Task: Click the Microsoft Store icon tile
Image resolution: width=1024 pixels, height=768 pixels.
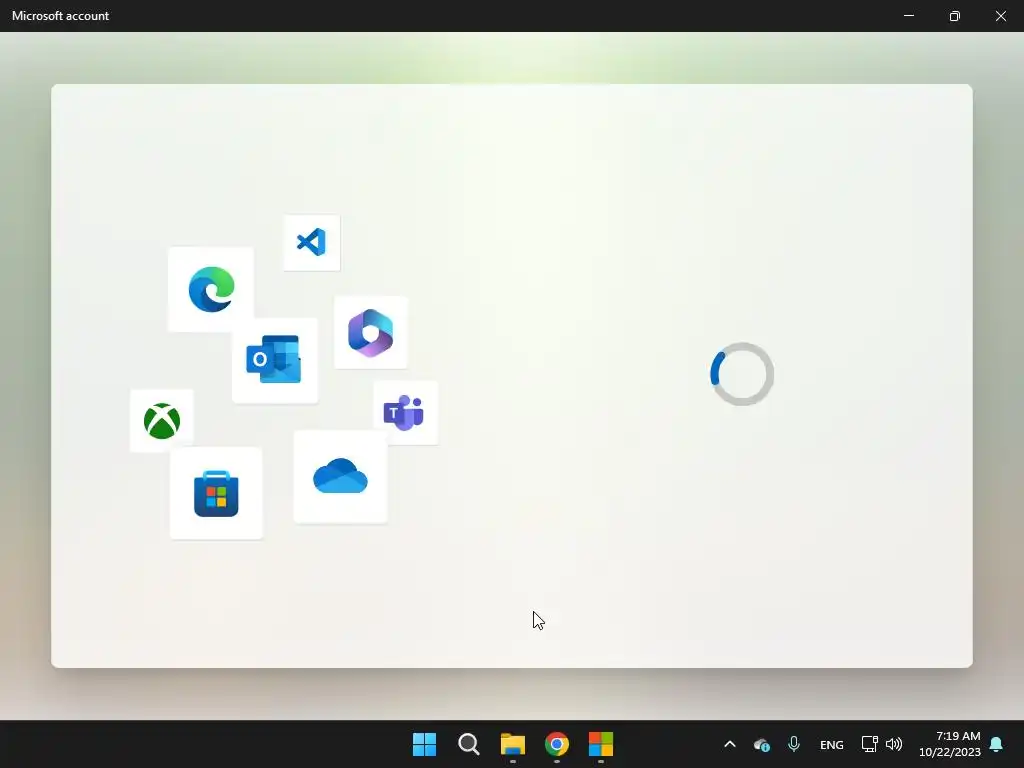Action: (x=216, y=493)
